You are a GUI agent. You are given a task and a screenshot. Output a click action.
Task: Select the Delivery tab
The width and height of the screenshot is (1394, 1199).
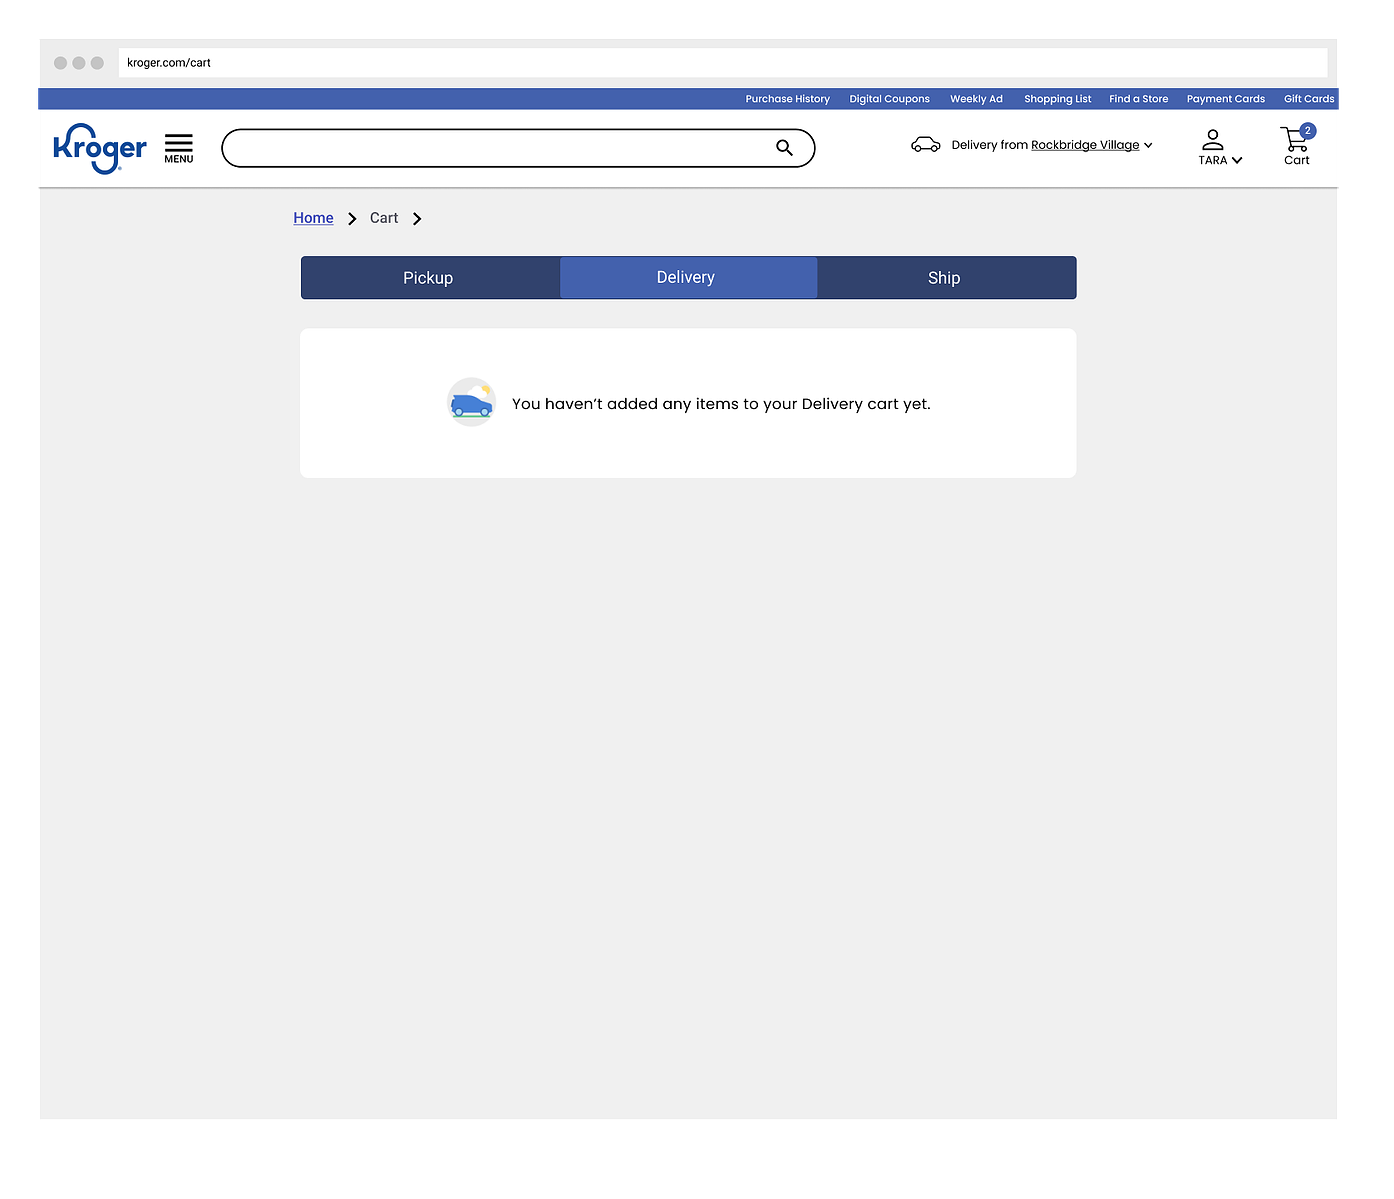point(688,278)
